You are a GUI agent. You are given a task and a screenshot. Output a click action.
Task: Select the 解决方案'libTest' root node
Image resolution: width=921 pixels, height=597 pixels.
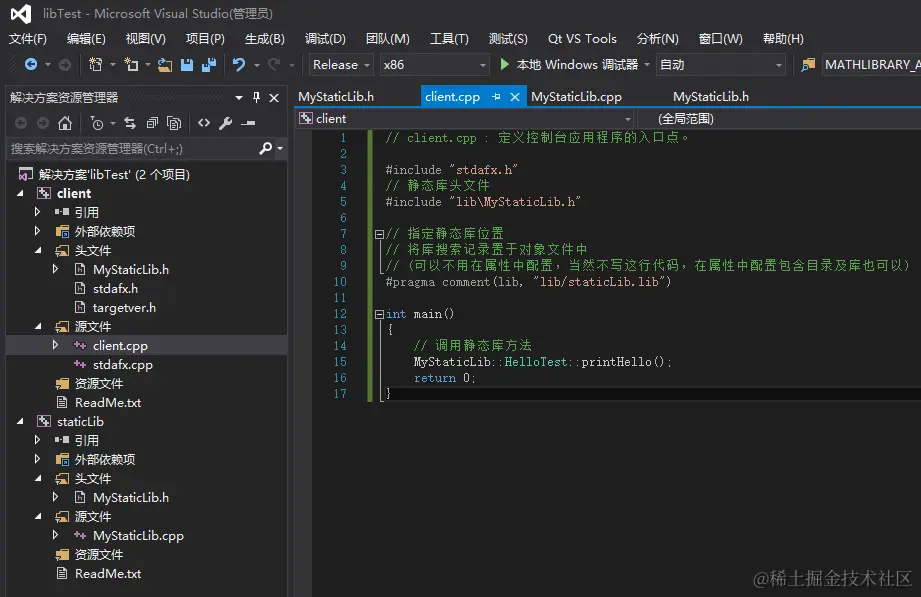(x=114, y=174)
